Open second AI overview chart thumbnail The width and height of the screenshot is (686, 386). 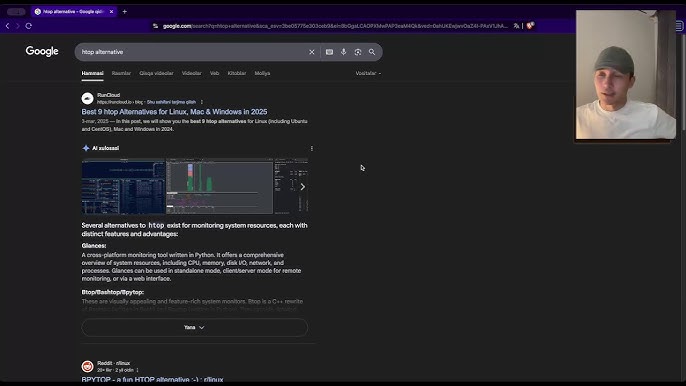point(219,186)
